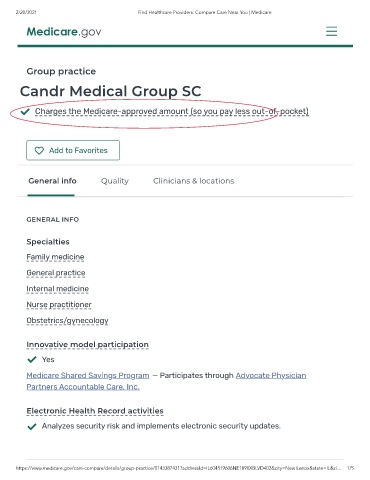Show definition of General practice
This screenshot has height=480, width=370.
56,273
